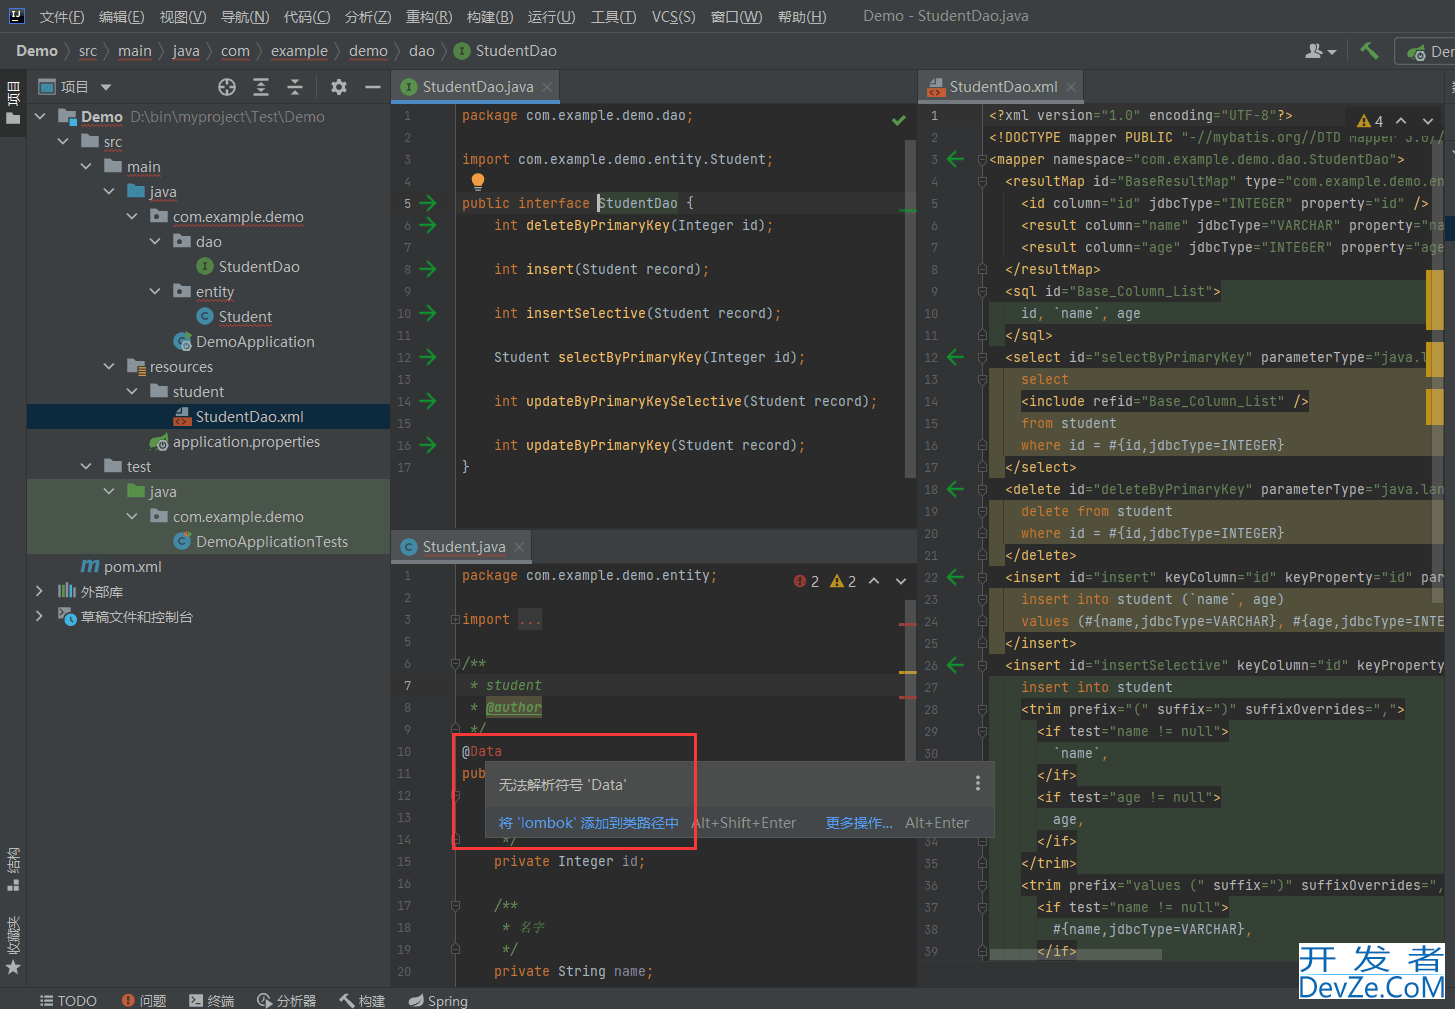This screenshot has width=1455, height=1009.
Task: Collapse the dao package node
Action: 155,242
